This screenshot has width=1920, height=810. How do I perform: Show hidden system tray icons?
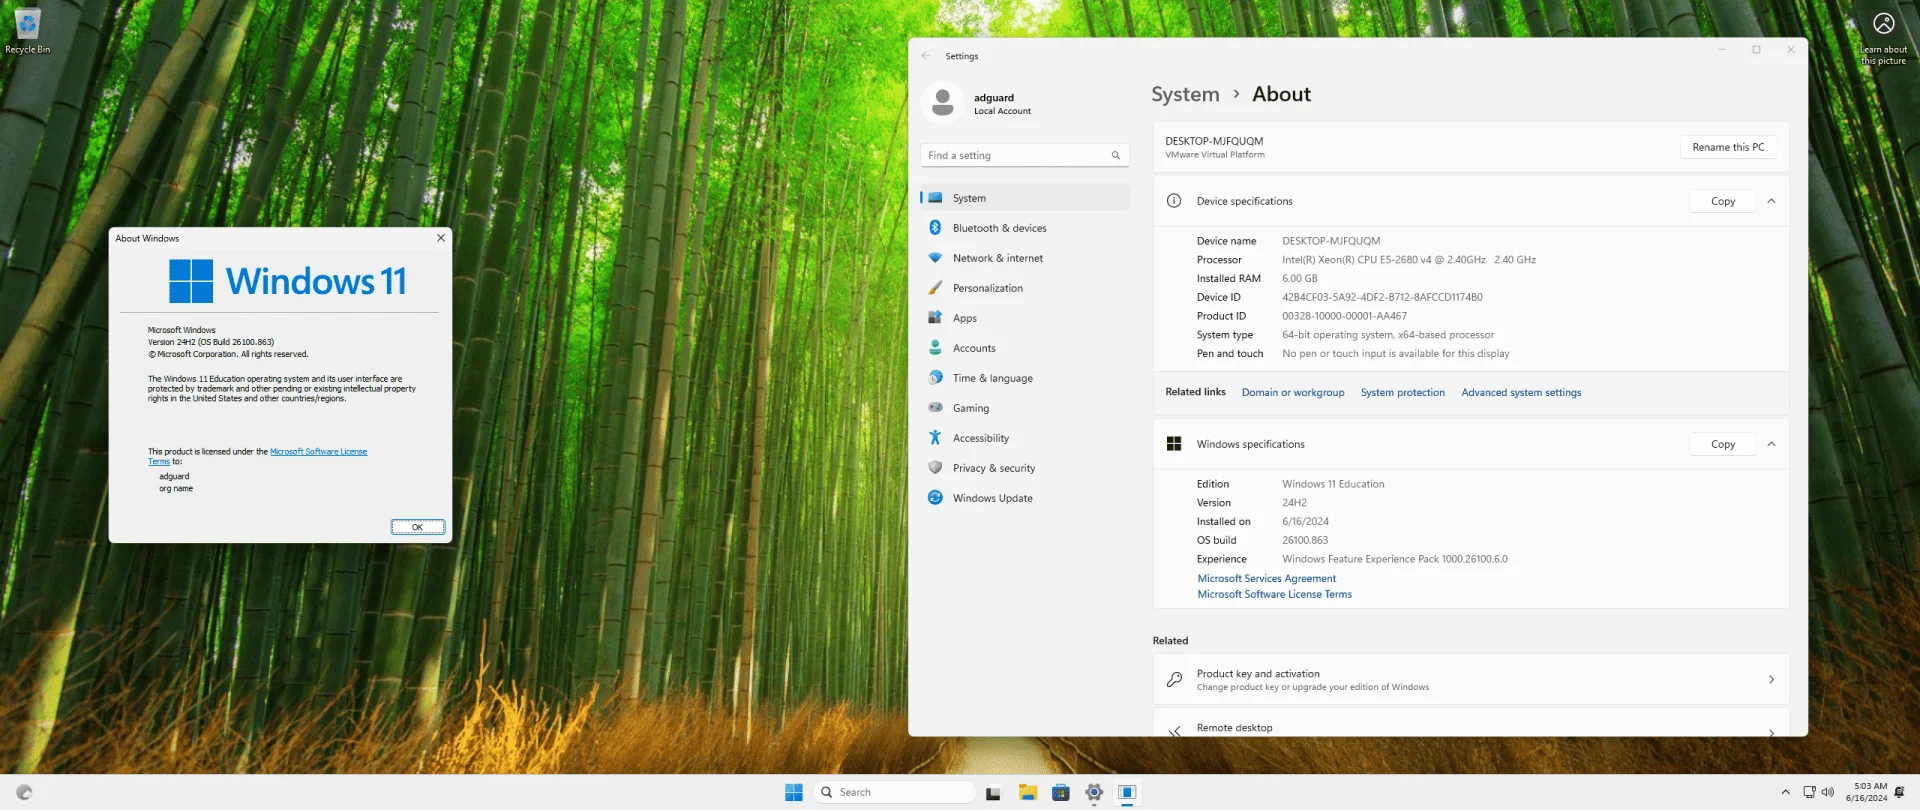click(x=1785, y=792)
